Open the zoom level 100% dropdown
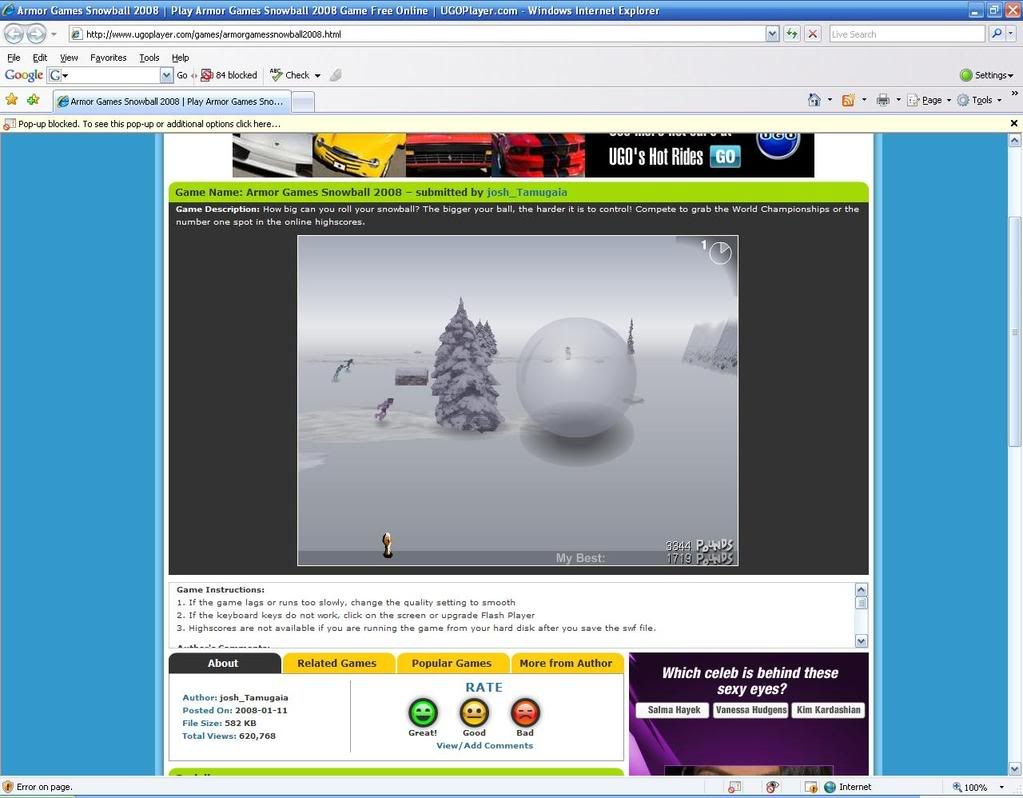Screen dimensions: 1023x798 point(1002,787)
